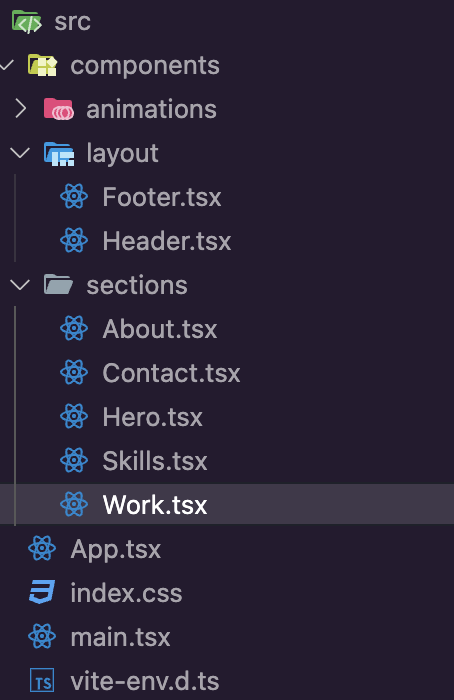Click the blue layout folder icon
The image size is (454, 700).
click(59, 154)
